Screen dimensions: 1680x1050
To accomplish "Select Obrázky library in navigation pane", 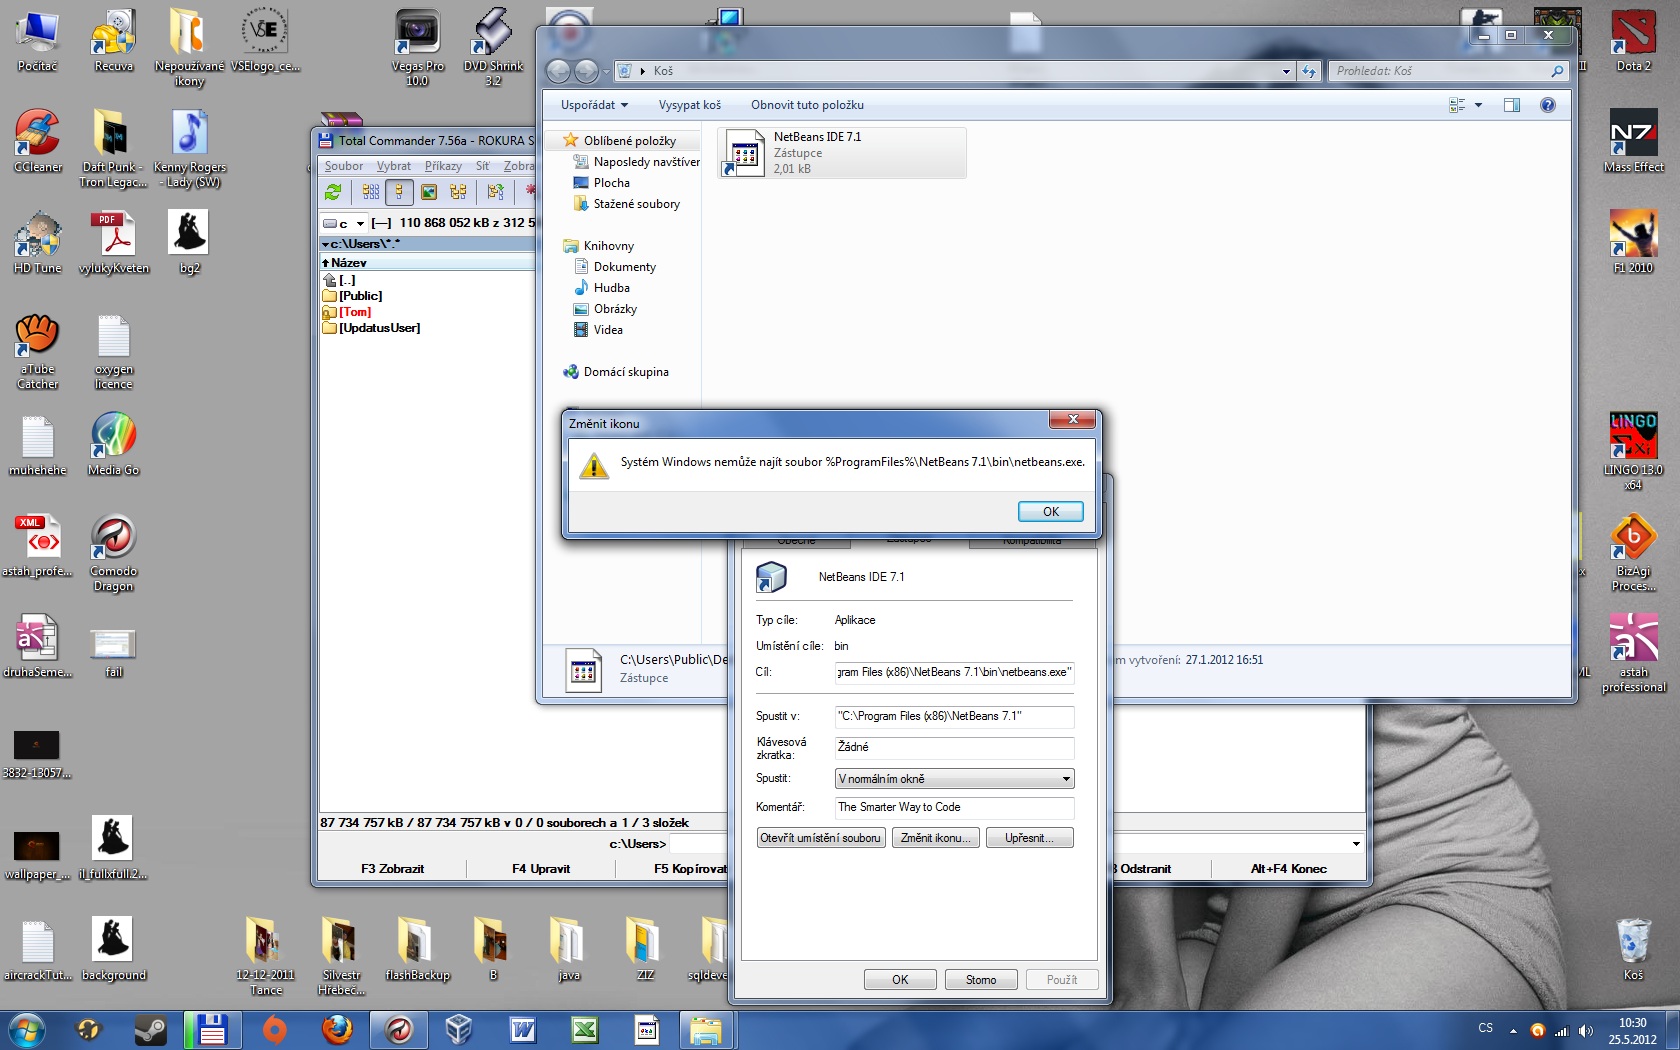I will point(604,309).
